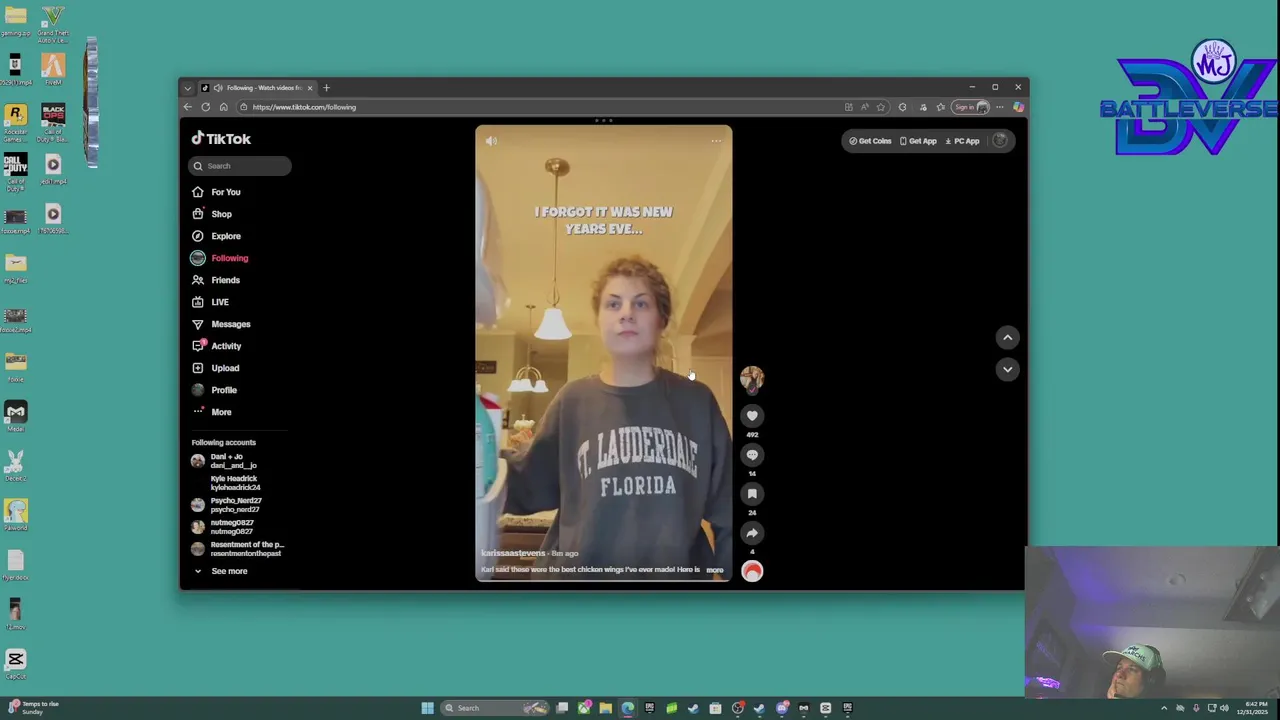Open the video's three-dot options menu

pyautogui.click(x=716, y=141)
